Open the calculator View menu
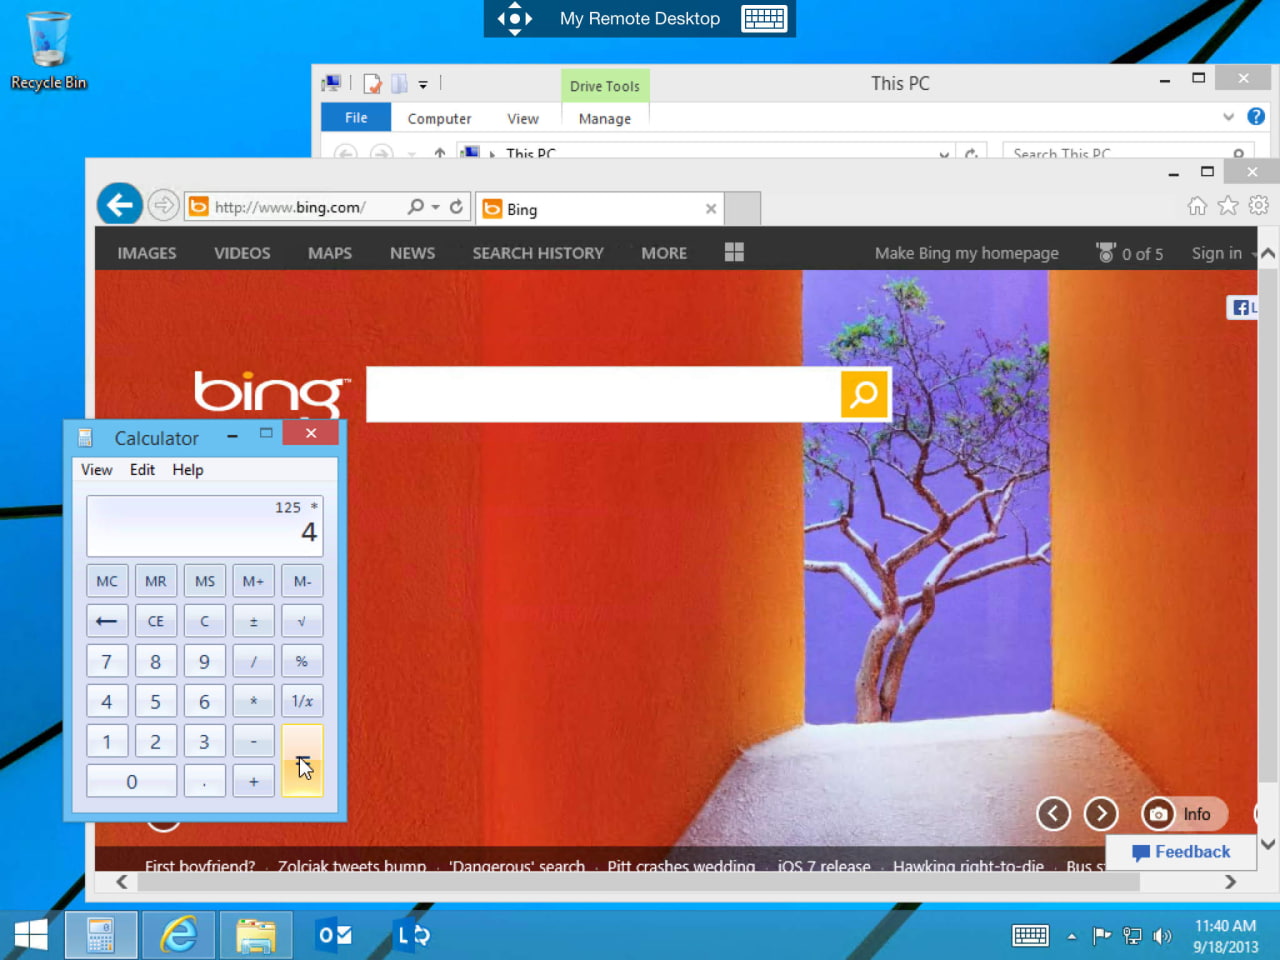Image resolution: width=1280 pixels, height=960 pixels. (x=96, y=470)
